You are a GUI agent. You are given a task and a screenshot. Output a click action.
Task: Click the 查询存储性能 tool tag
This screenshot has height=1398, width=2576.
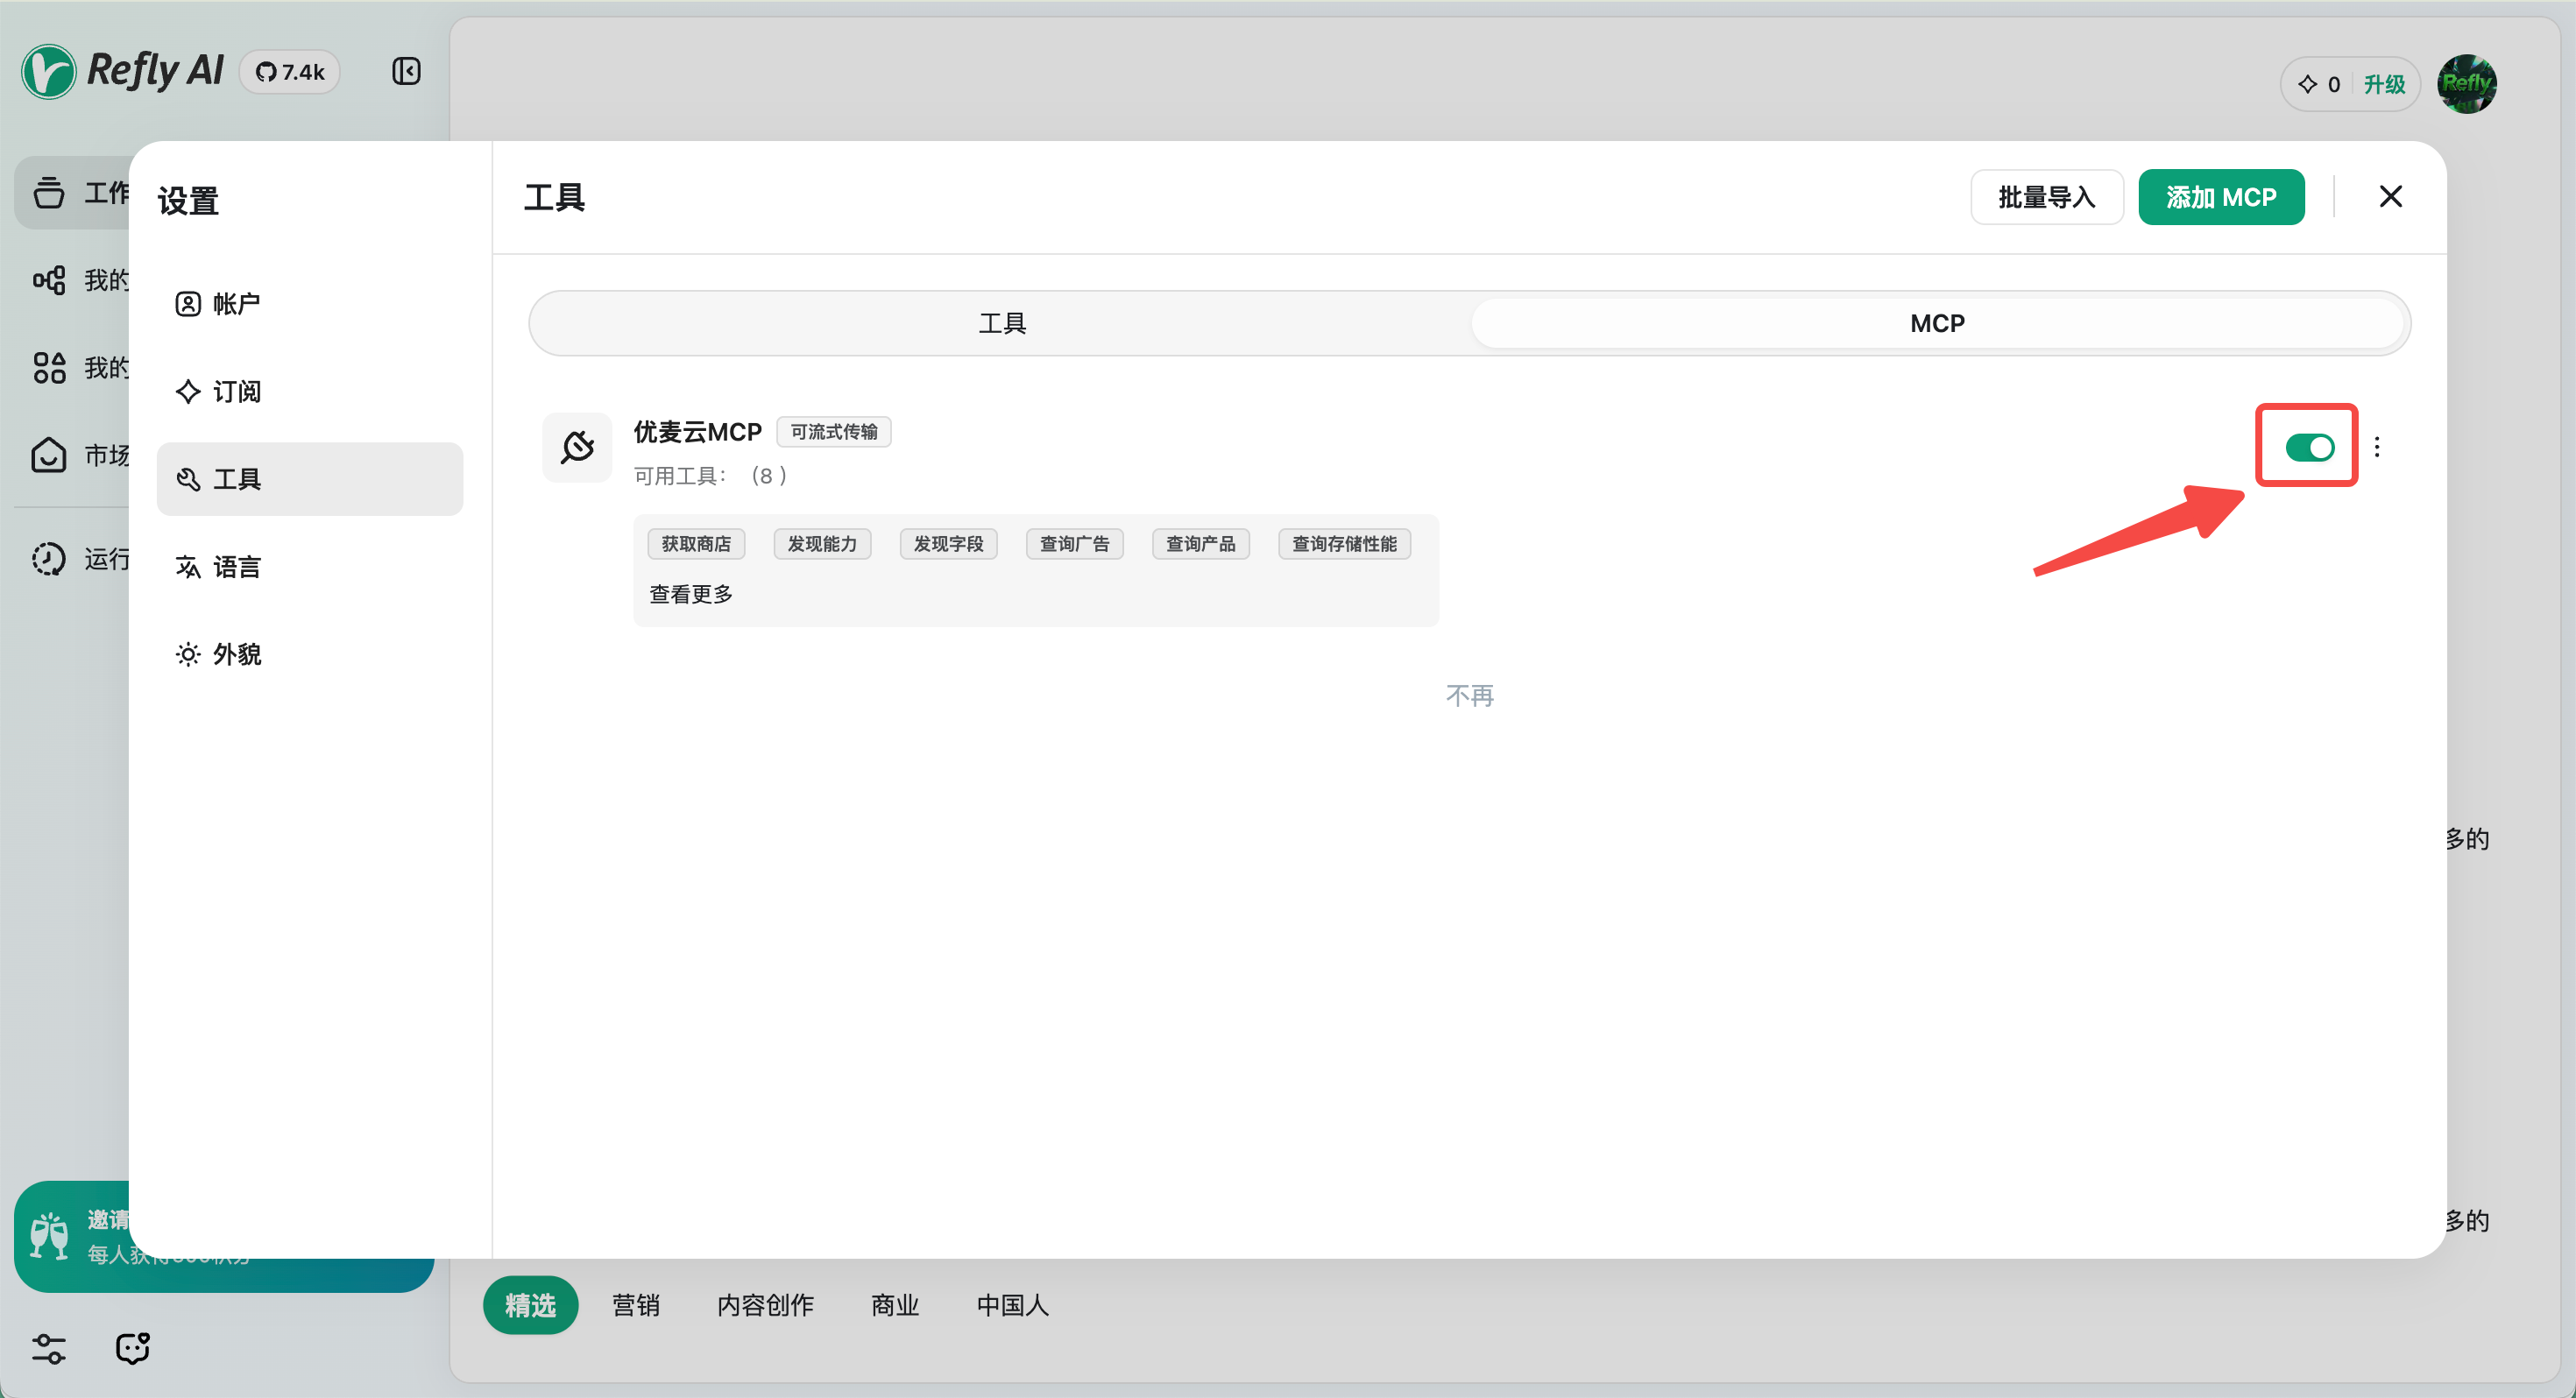click(1344, 544)
